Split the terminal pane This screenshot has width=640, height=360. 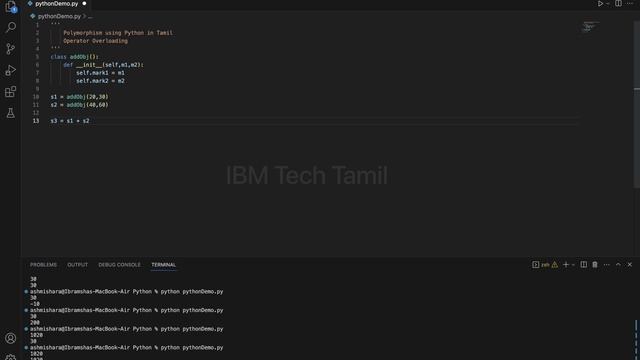pyautogui.click(x=584, y=265)
